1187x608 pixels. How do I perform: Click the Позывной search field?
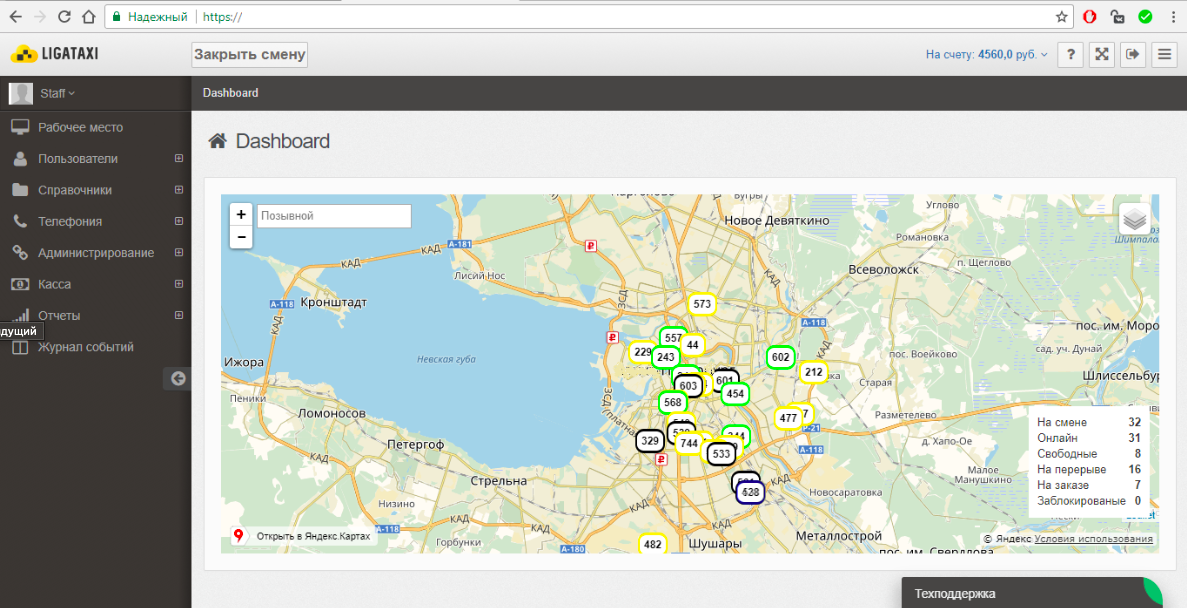point(334,216)
